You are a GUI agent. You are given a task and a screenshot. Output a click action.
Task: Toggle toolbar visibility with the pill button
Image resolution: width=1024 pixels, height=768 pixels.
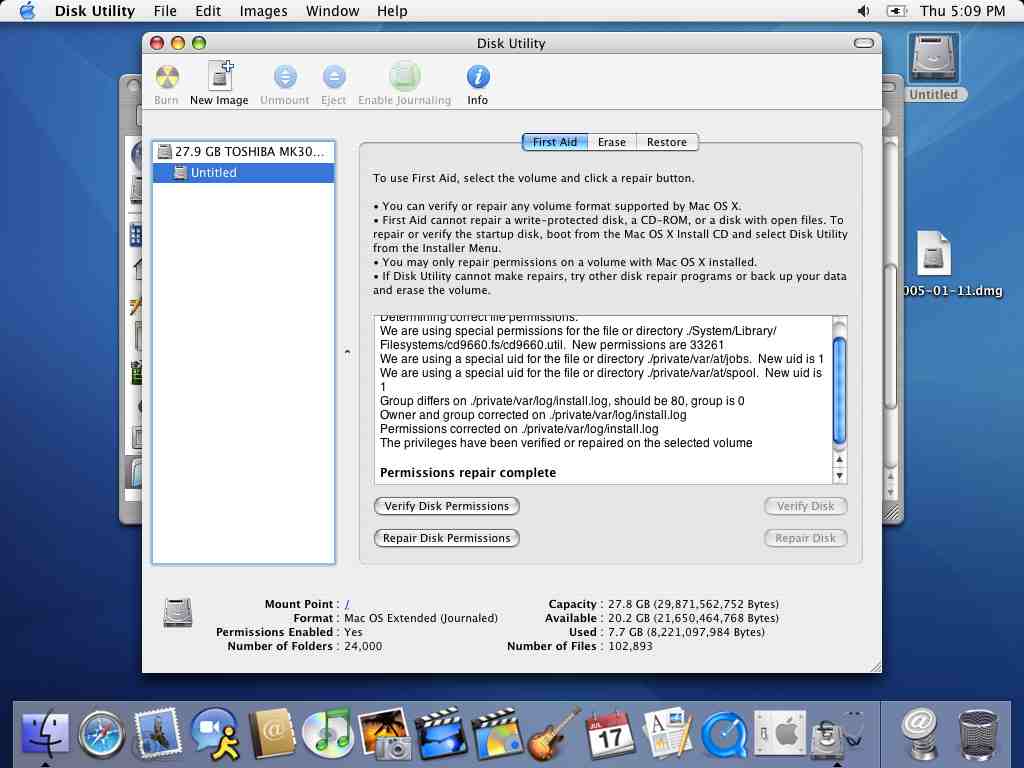point(863,43)
